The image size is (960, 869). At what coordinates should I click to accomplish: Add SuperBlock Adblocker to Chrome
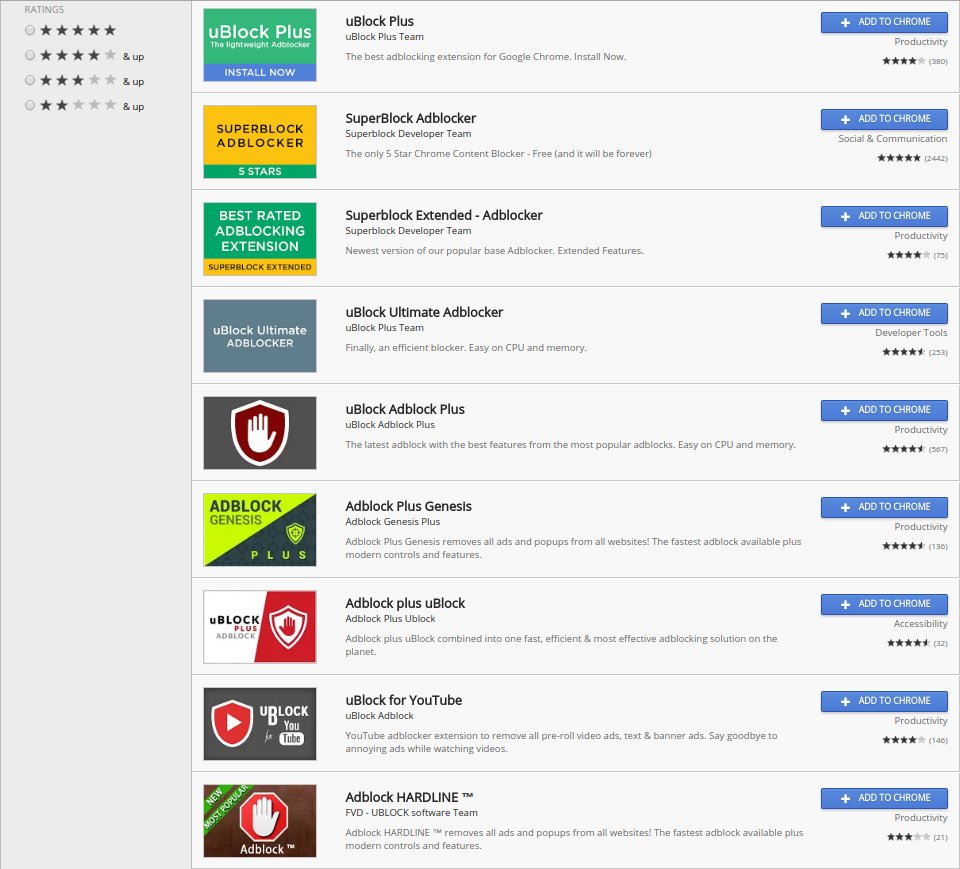click(x=884, y=119)
